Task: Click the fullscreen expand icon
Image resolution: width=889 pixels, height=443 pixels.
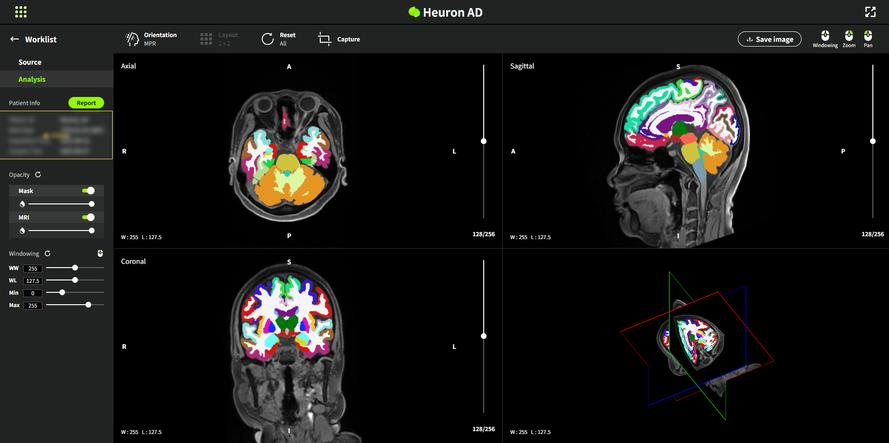Action: [869, 12]
